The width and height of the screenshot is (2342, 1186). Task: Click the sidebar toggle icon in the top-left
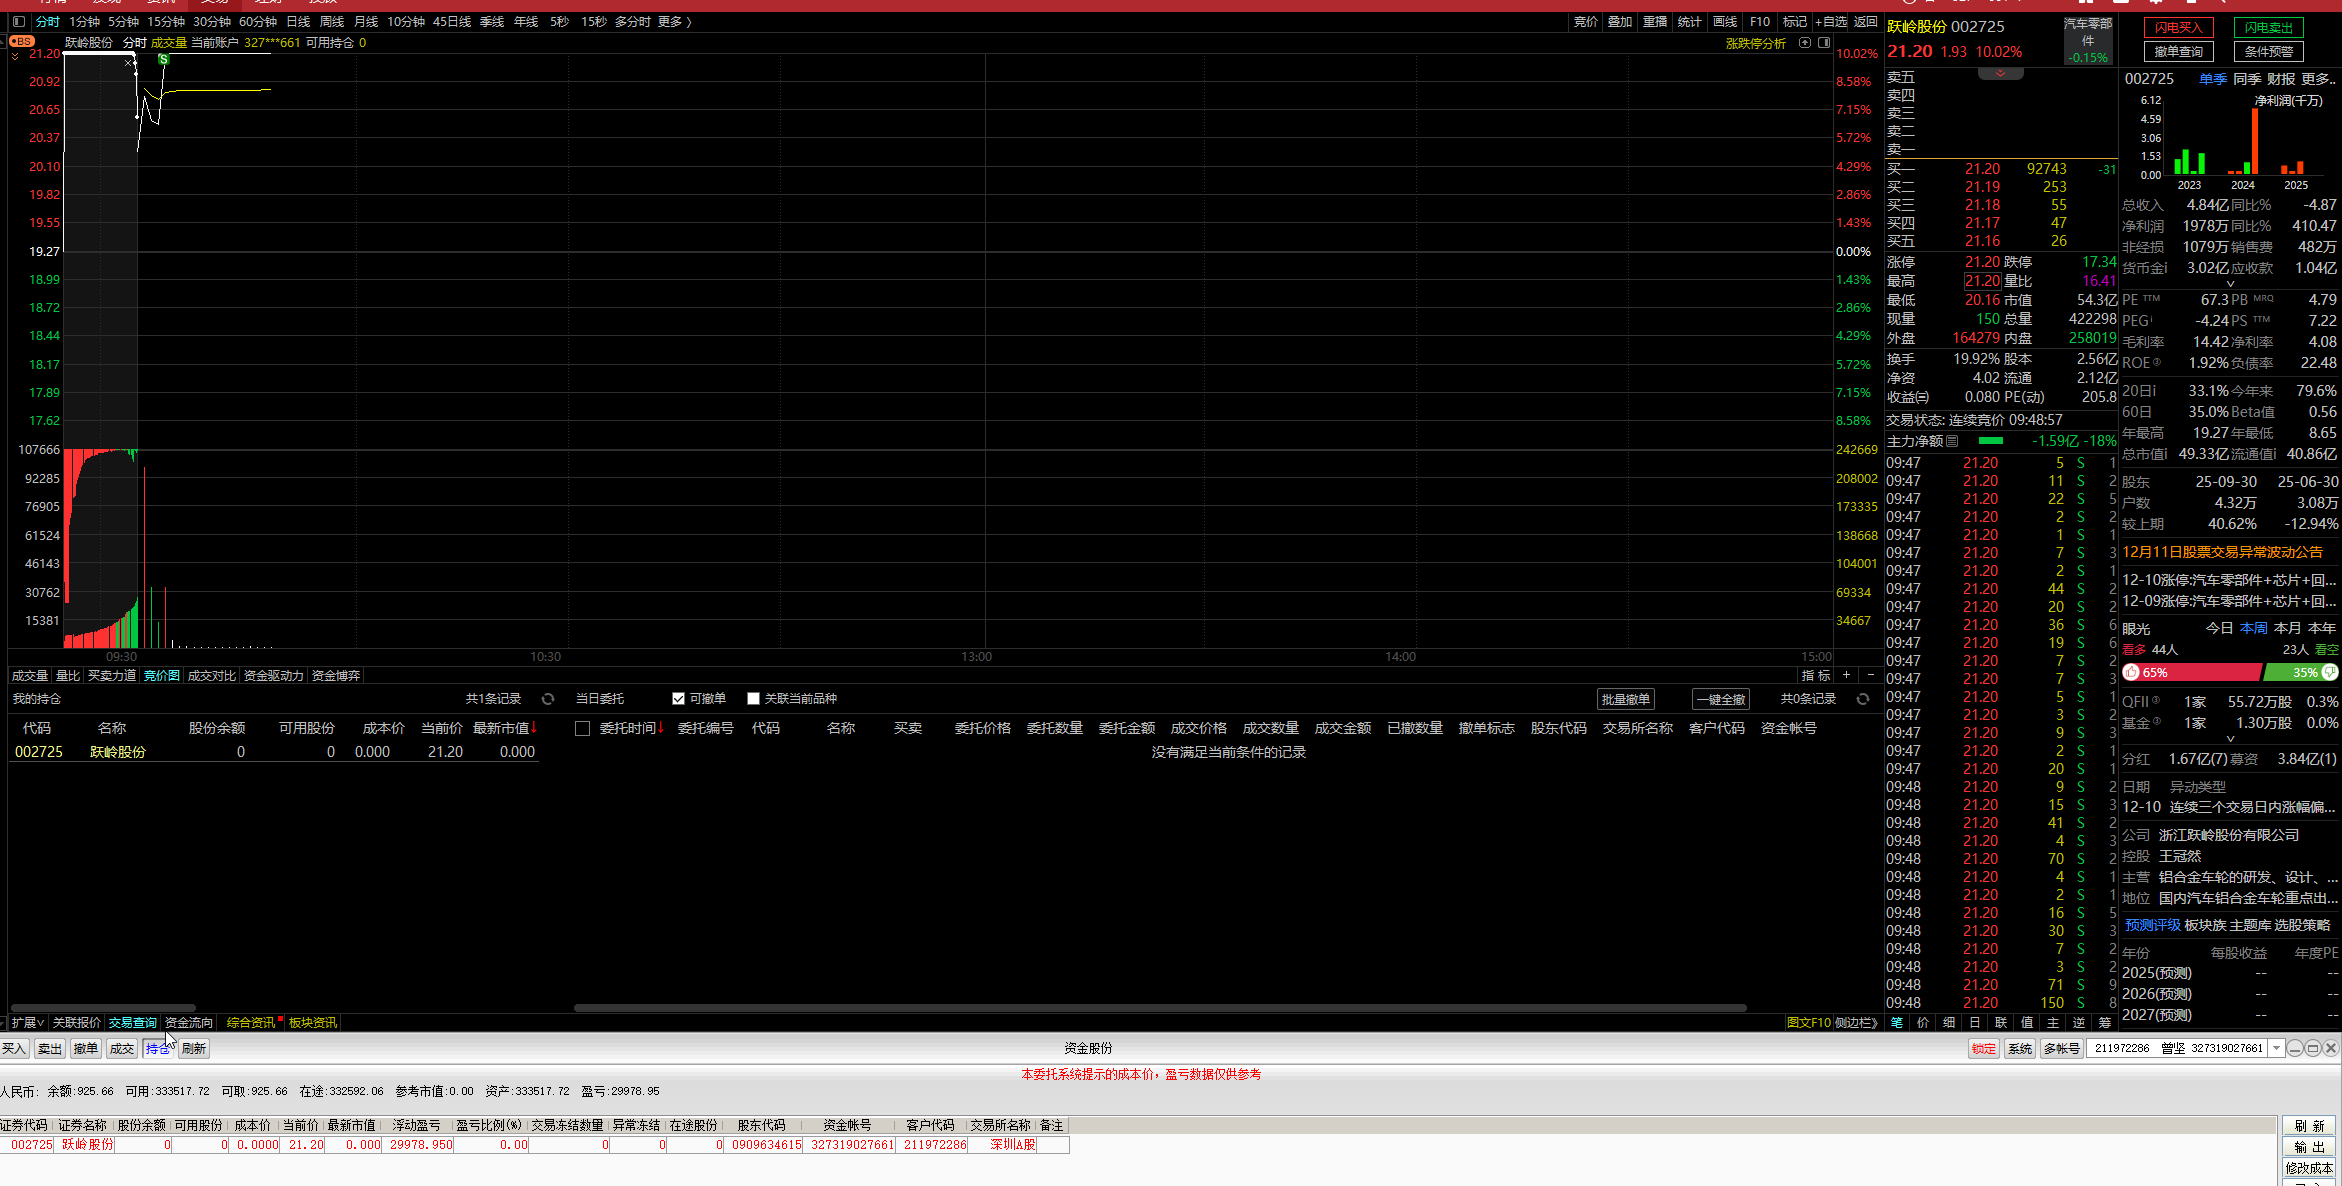click(18, 21)
